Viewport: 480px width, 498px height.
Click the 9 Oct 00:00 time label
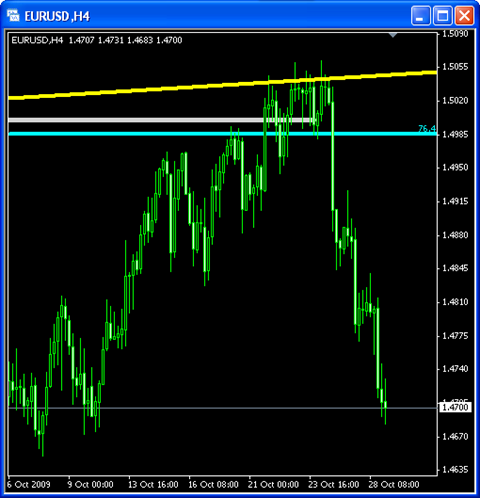click(90, 485)
